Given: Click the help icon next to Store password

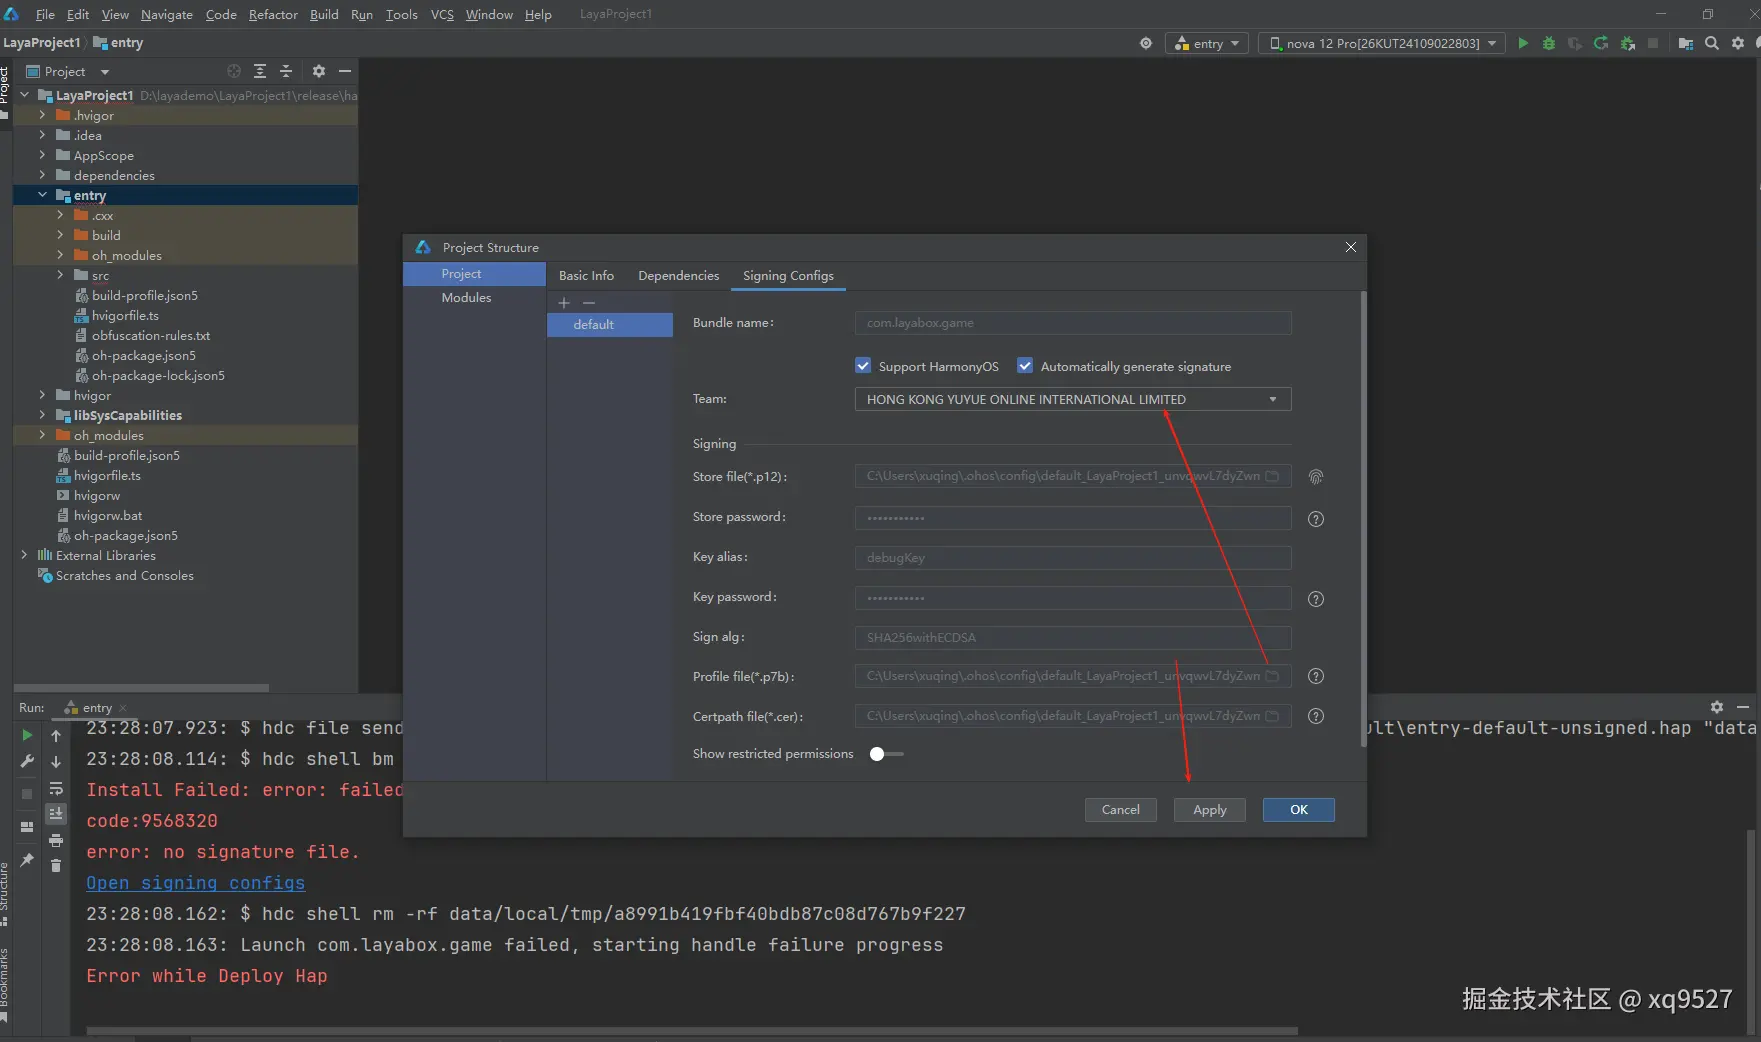Looking at the screenshot, I should point(1315,519).
